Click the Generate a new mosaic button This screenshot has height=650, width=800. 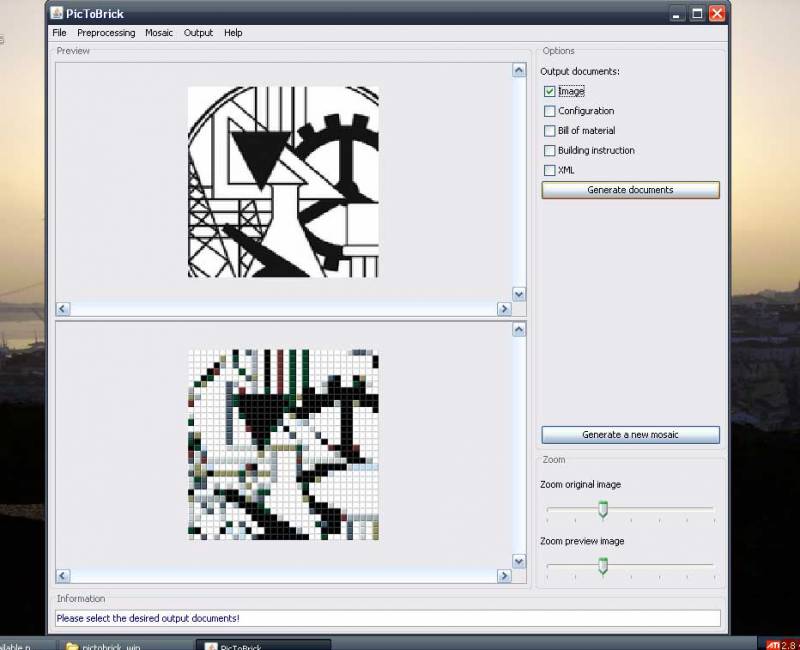[x=630, y=435]
